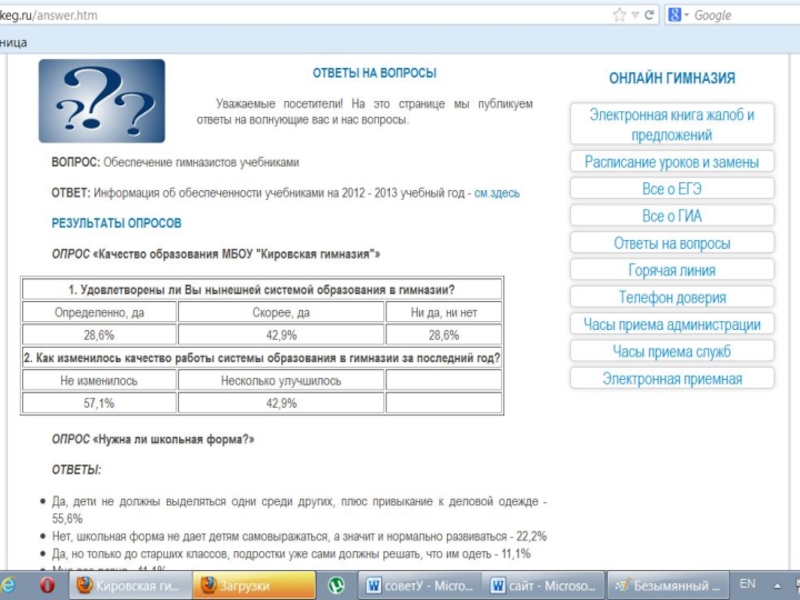The height and width of the screenshot is (600, 800).
Task: Open 'Горячая линия' page
Action: click(x=672, y=270)
